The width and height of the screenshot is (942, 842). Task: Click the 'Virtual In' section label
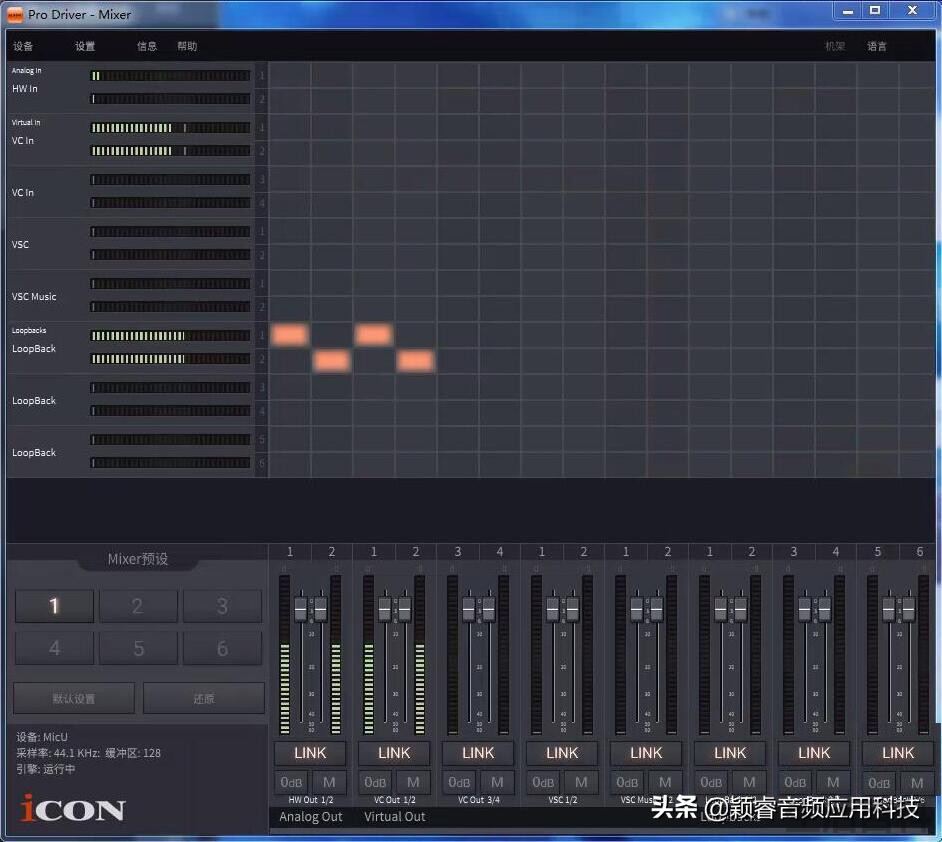point(26,123)
